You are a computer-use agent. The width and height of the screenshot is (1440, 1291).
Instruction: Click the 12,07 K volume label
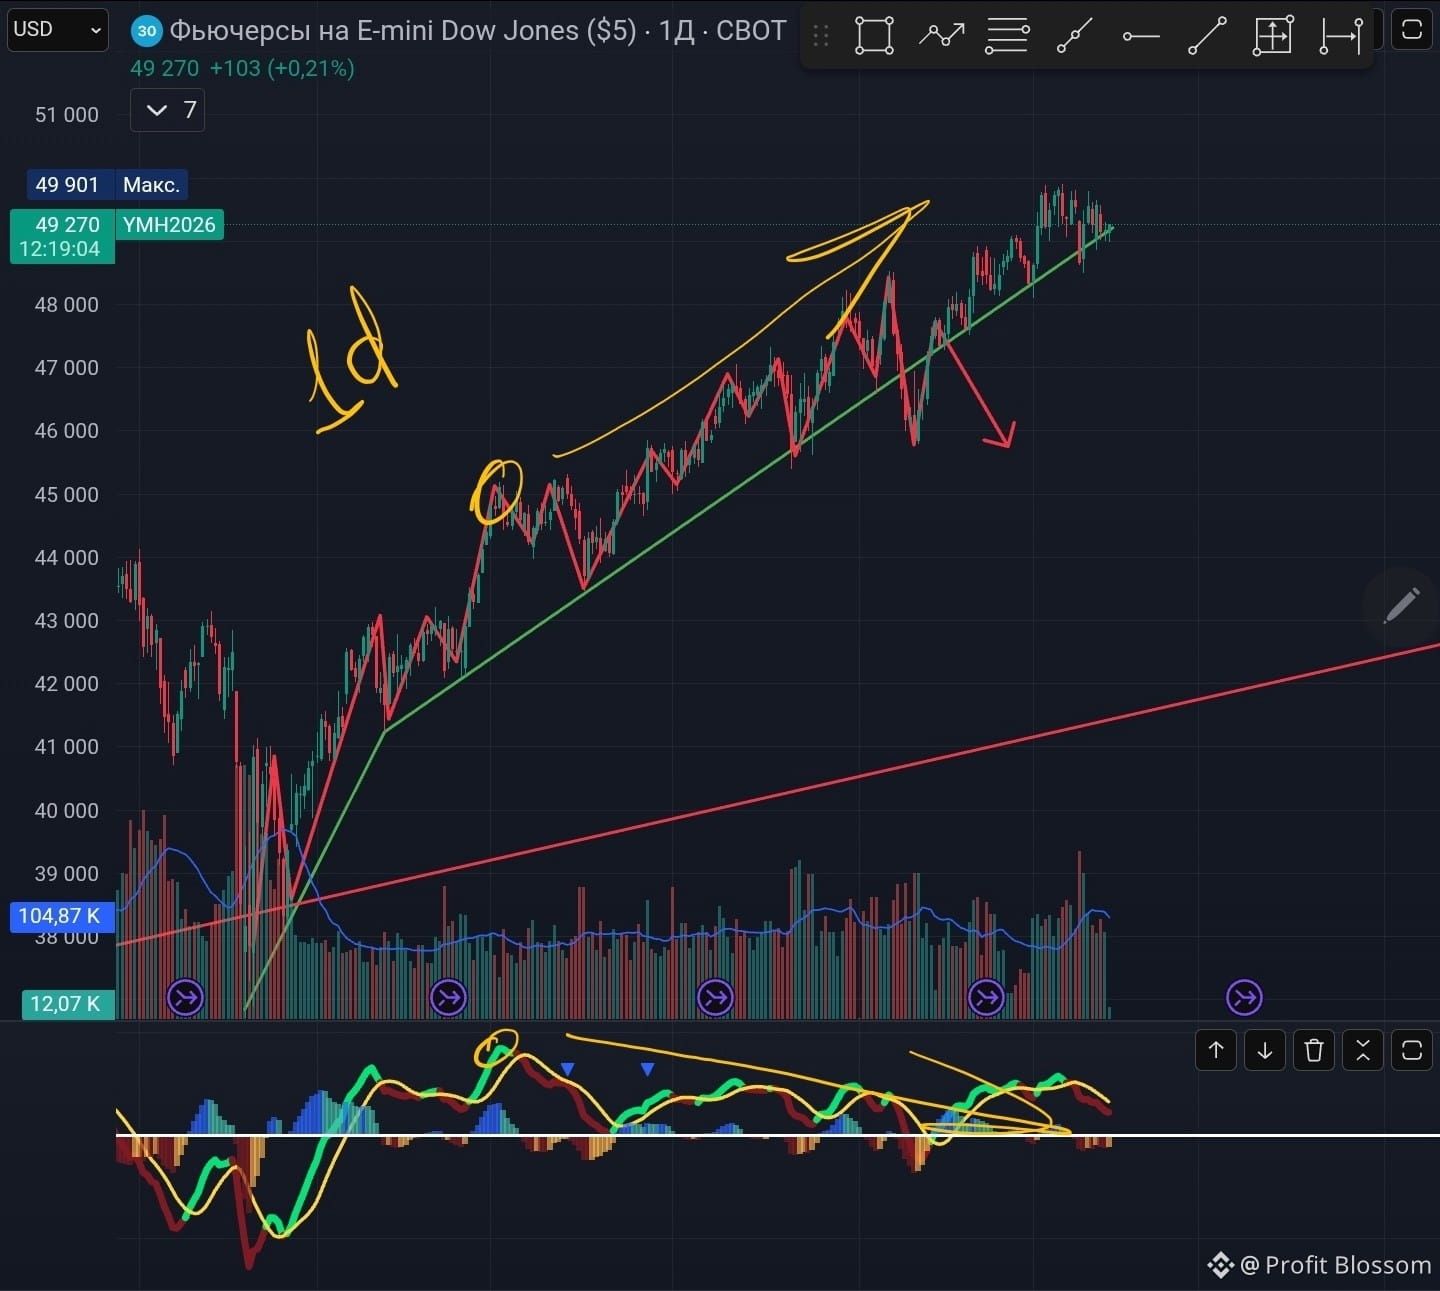pos(68,1004)
